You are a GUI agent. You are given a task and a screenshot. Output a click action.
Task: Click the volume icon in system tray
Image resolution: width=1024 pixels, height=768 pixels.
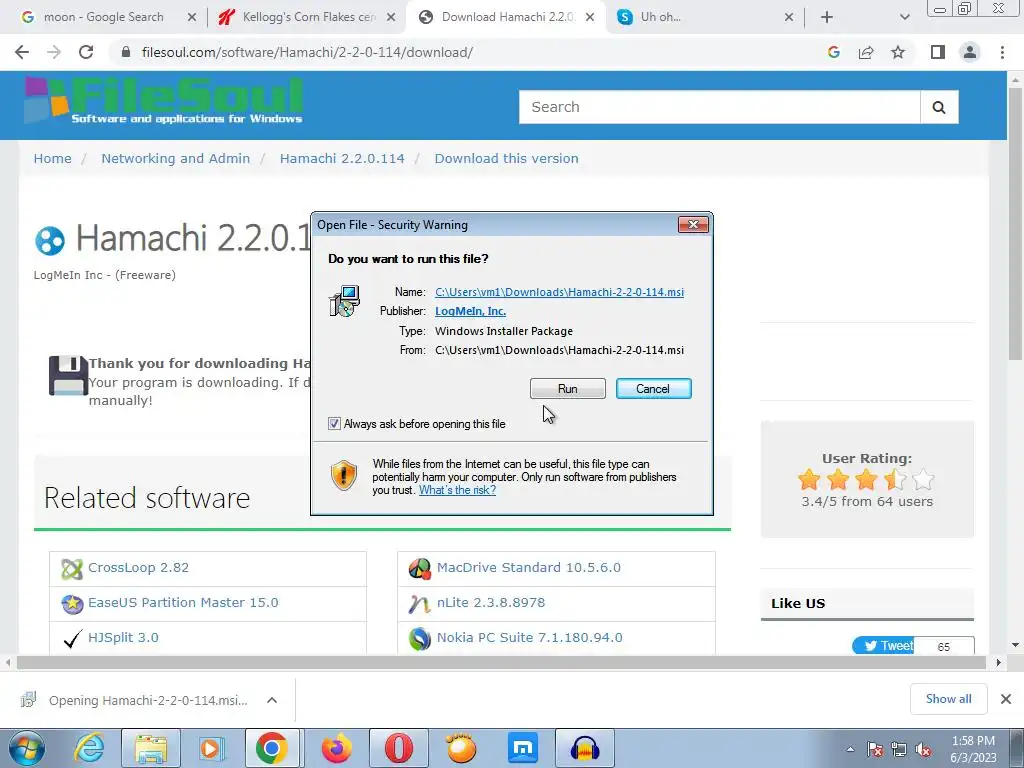(x=923, y=750)
